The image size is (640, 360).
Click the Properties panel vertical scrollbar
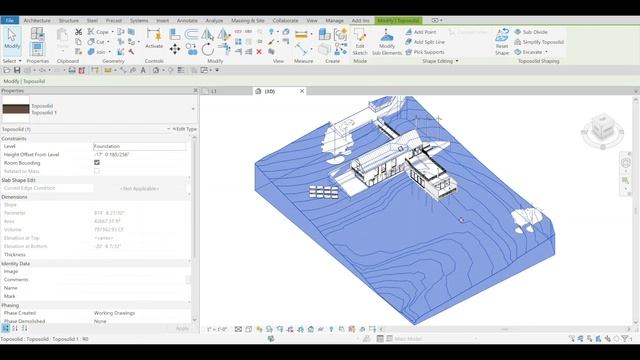coord(194,200)
